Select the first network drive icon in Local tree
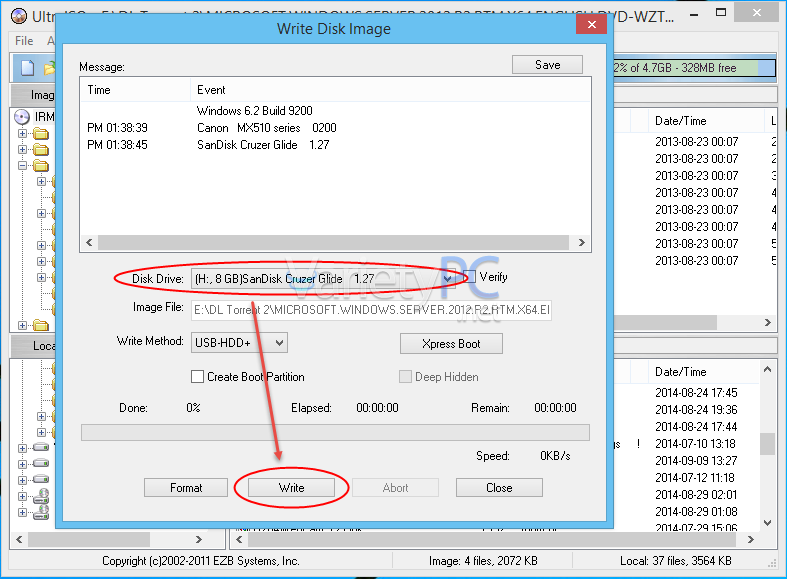 41,496
